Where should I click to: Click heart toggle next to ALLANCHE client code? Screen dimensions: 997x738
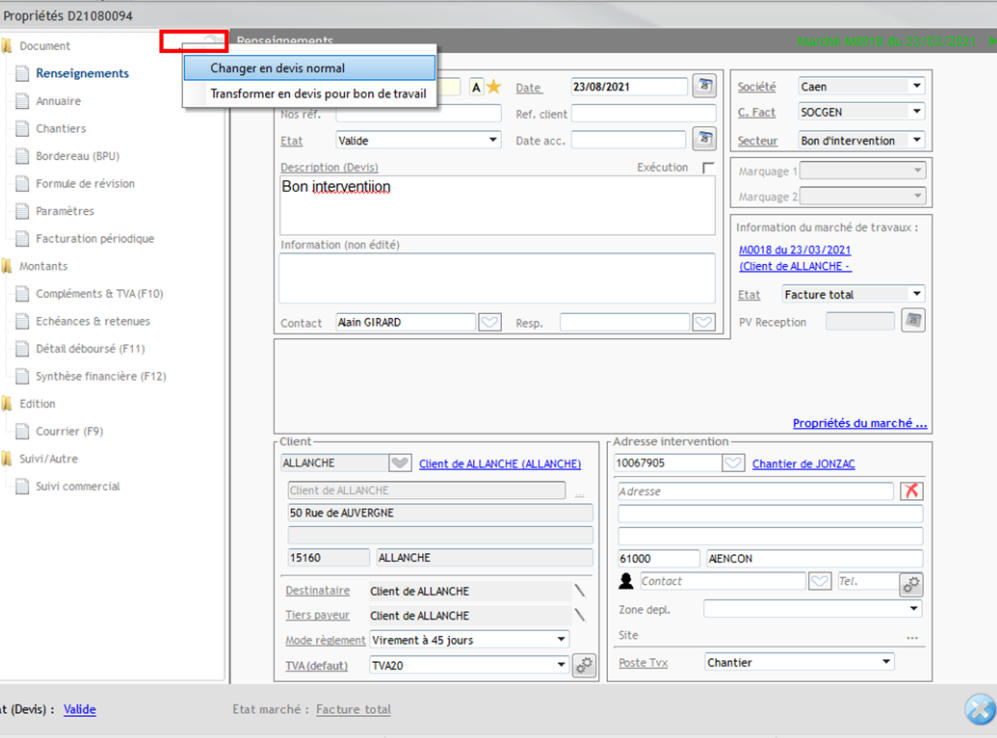pyautogui.click(x=399, y=463)
